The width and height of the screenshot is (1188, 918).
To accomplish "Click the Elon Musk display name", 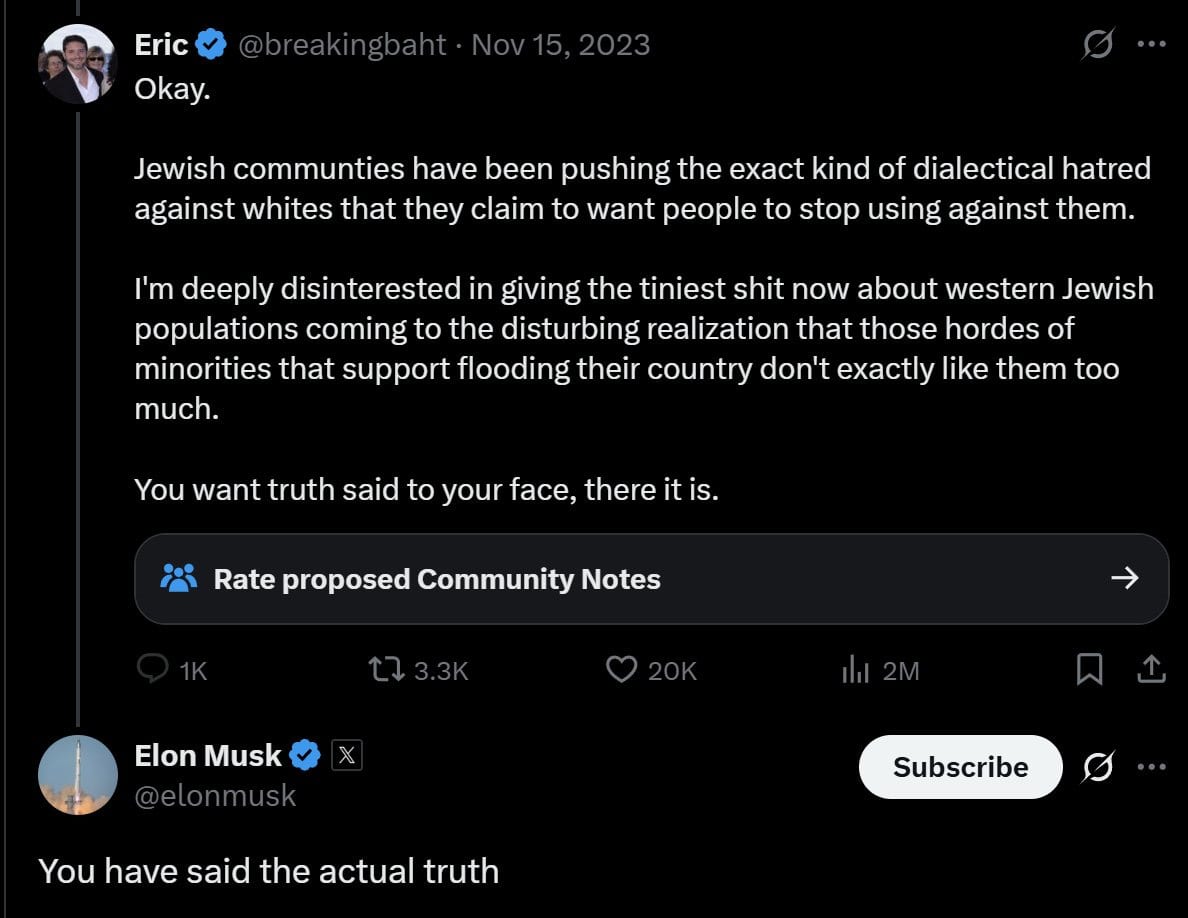I will click(x=208, y=755).
